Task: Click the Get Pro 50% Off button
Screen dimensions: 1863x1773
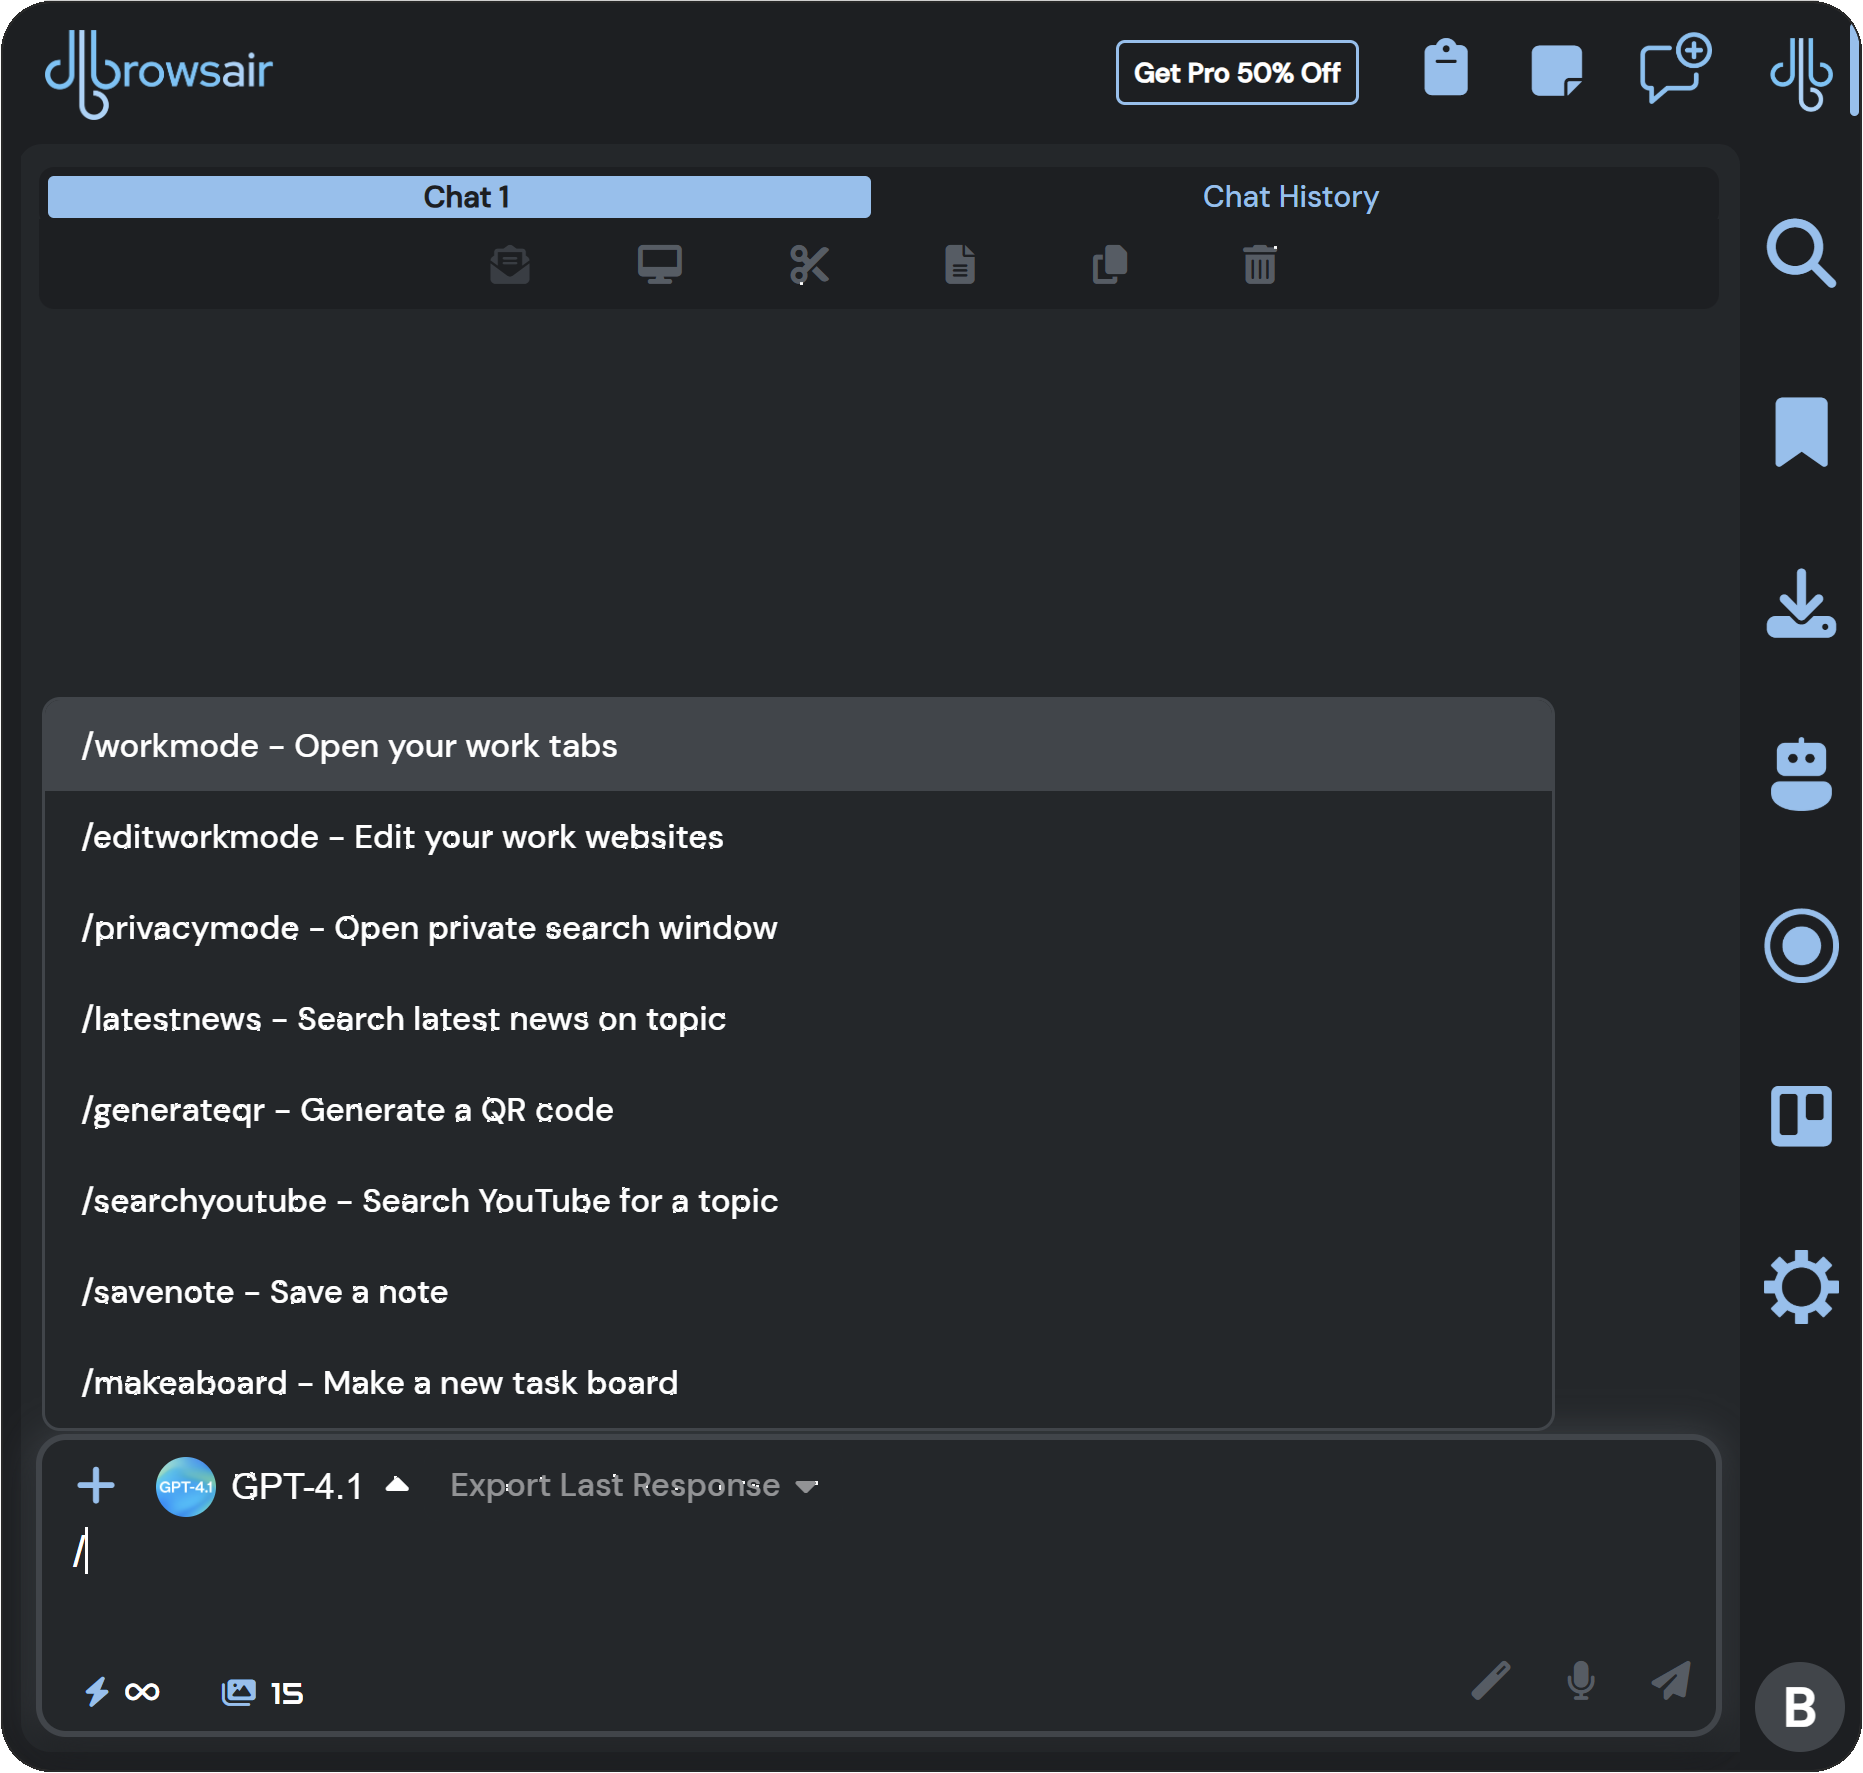Action: tap(1237, 71)
